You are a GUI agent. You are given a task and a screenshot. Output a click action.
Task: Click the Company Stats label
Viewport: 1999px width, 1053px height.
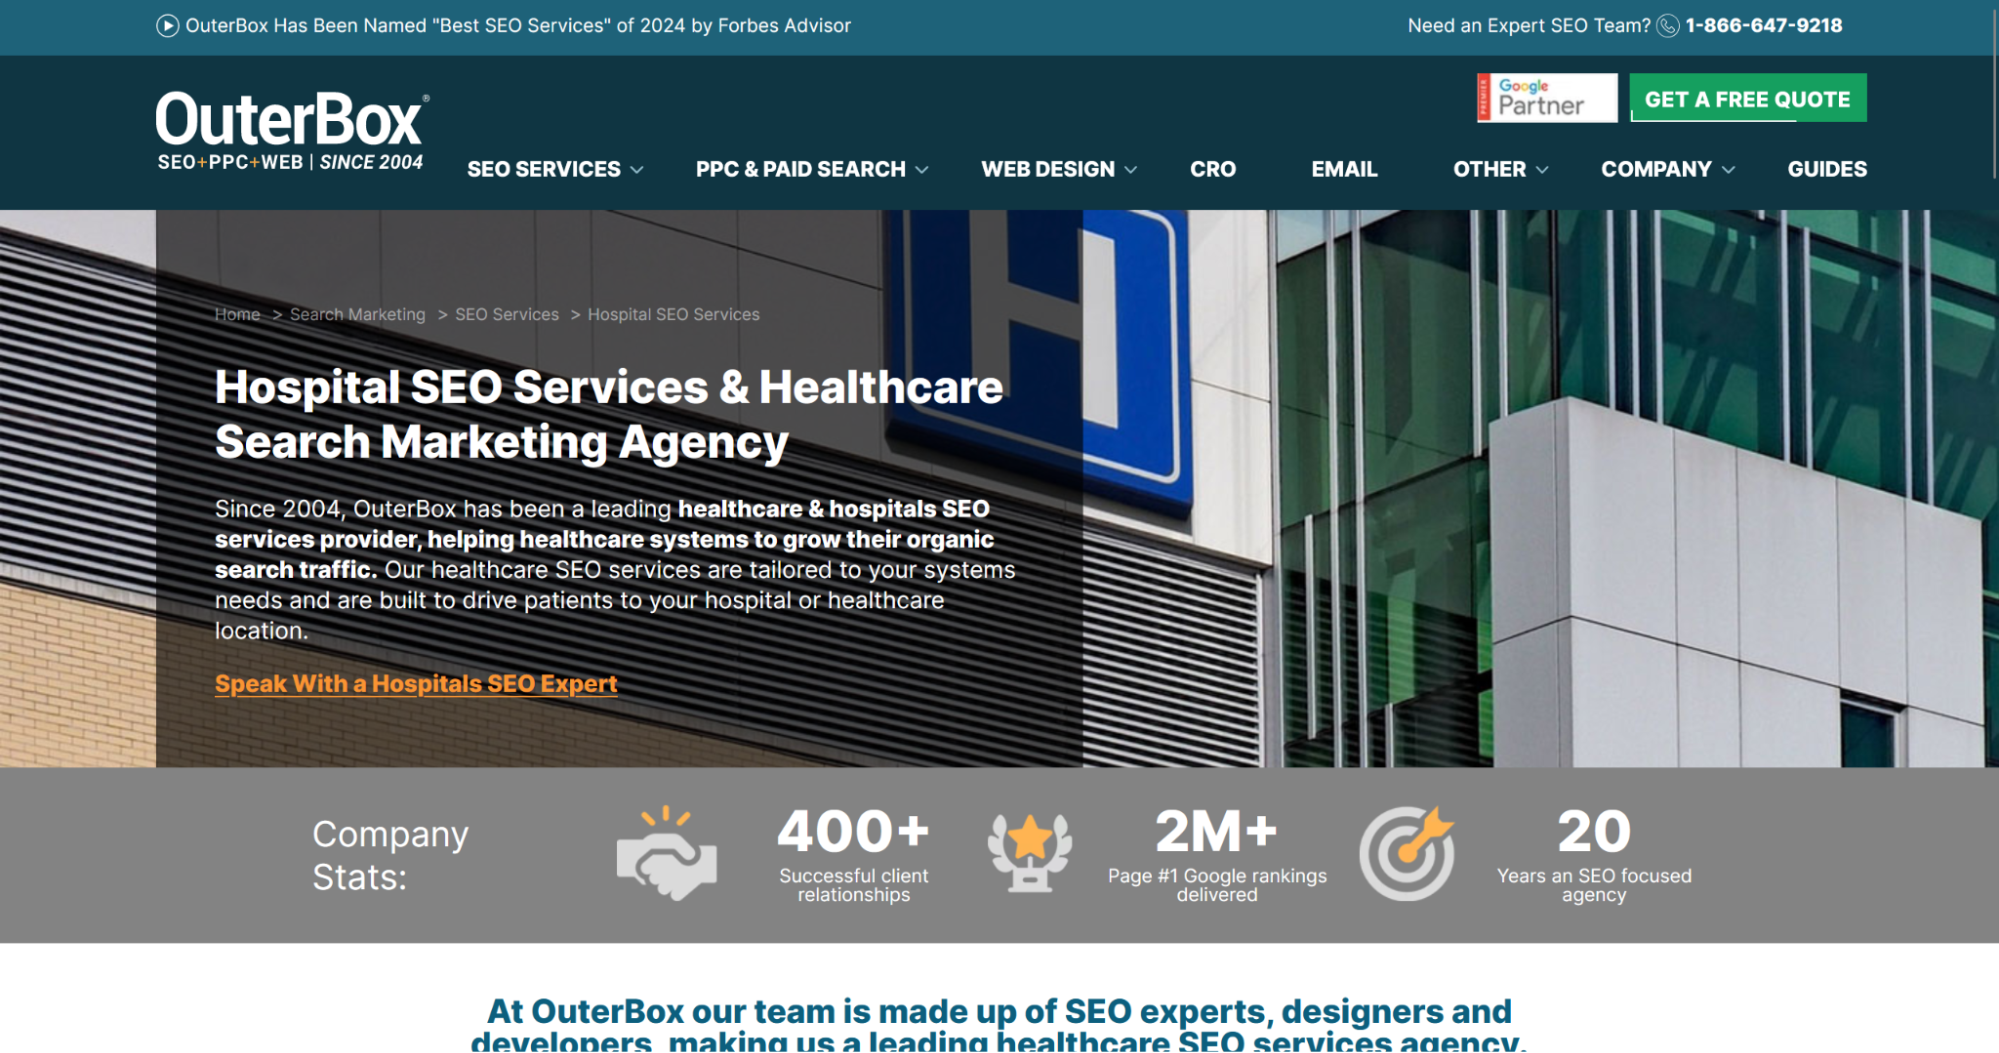390,855
